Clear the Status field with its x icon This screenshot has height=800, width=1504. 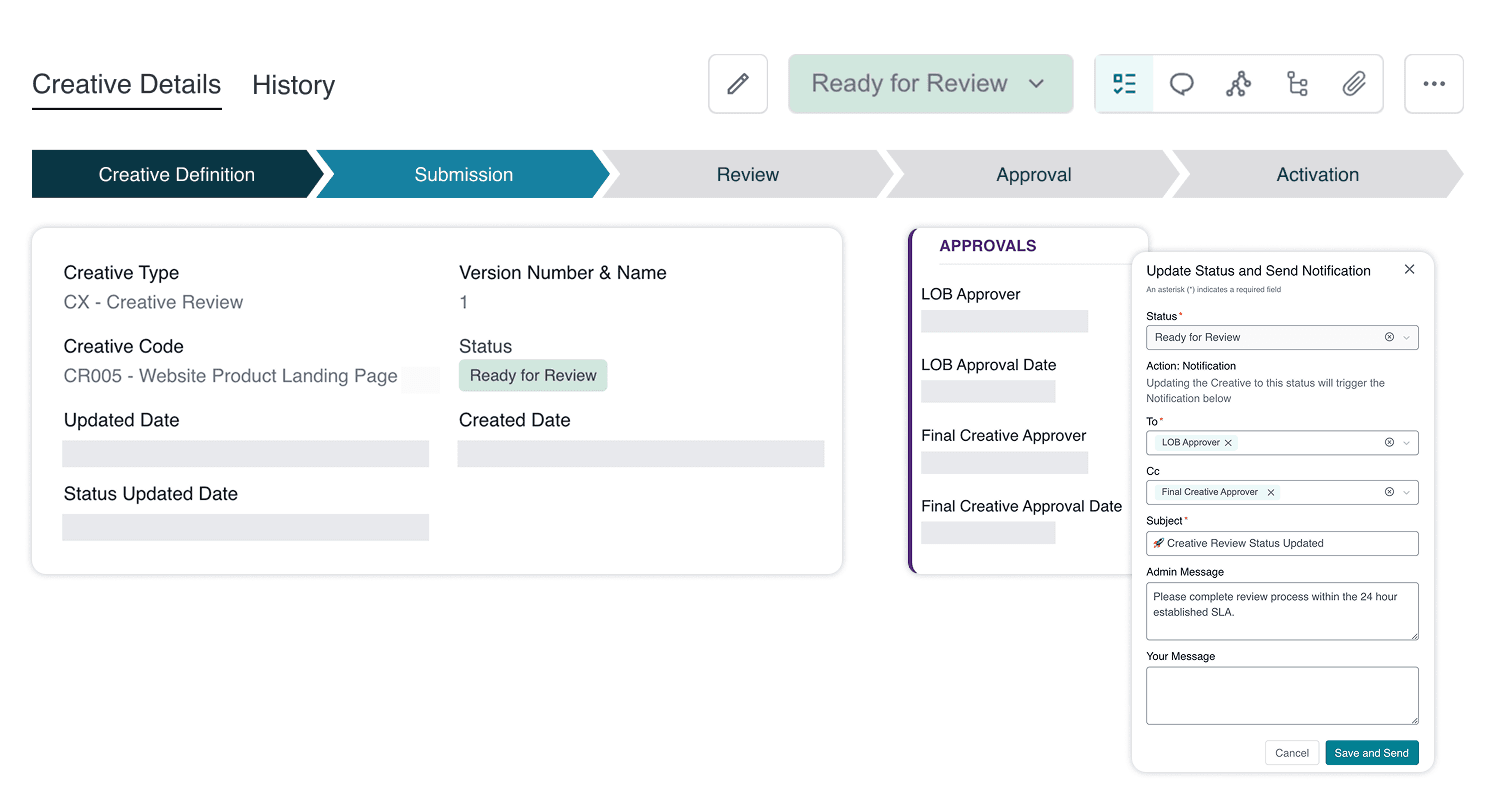click(x=1388, y=337)
